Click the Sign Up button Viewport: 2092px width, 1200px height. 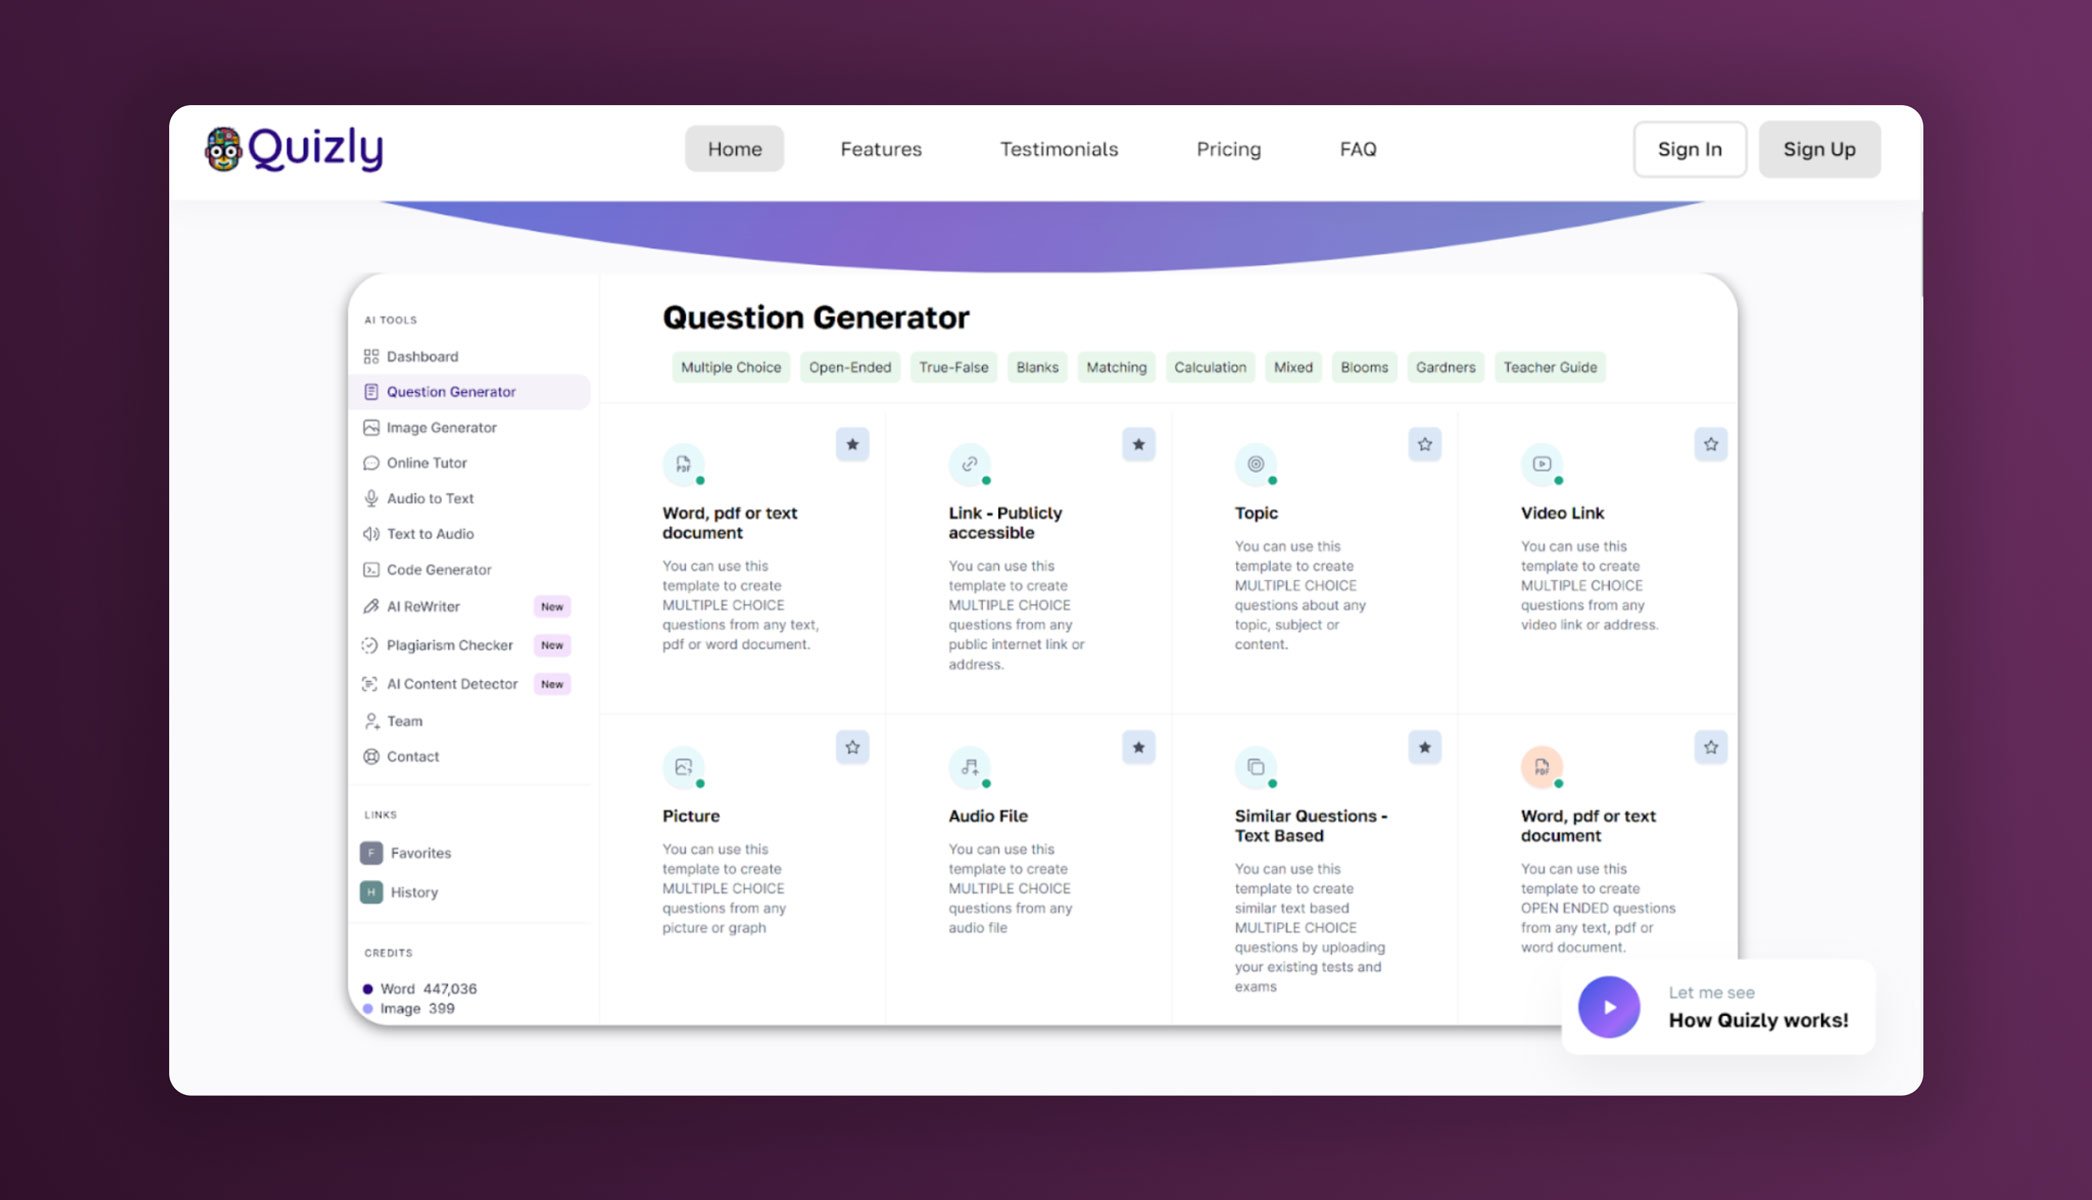(x=1819, y=148)
